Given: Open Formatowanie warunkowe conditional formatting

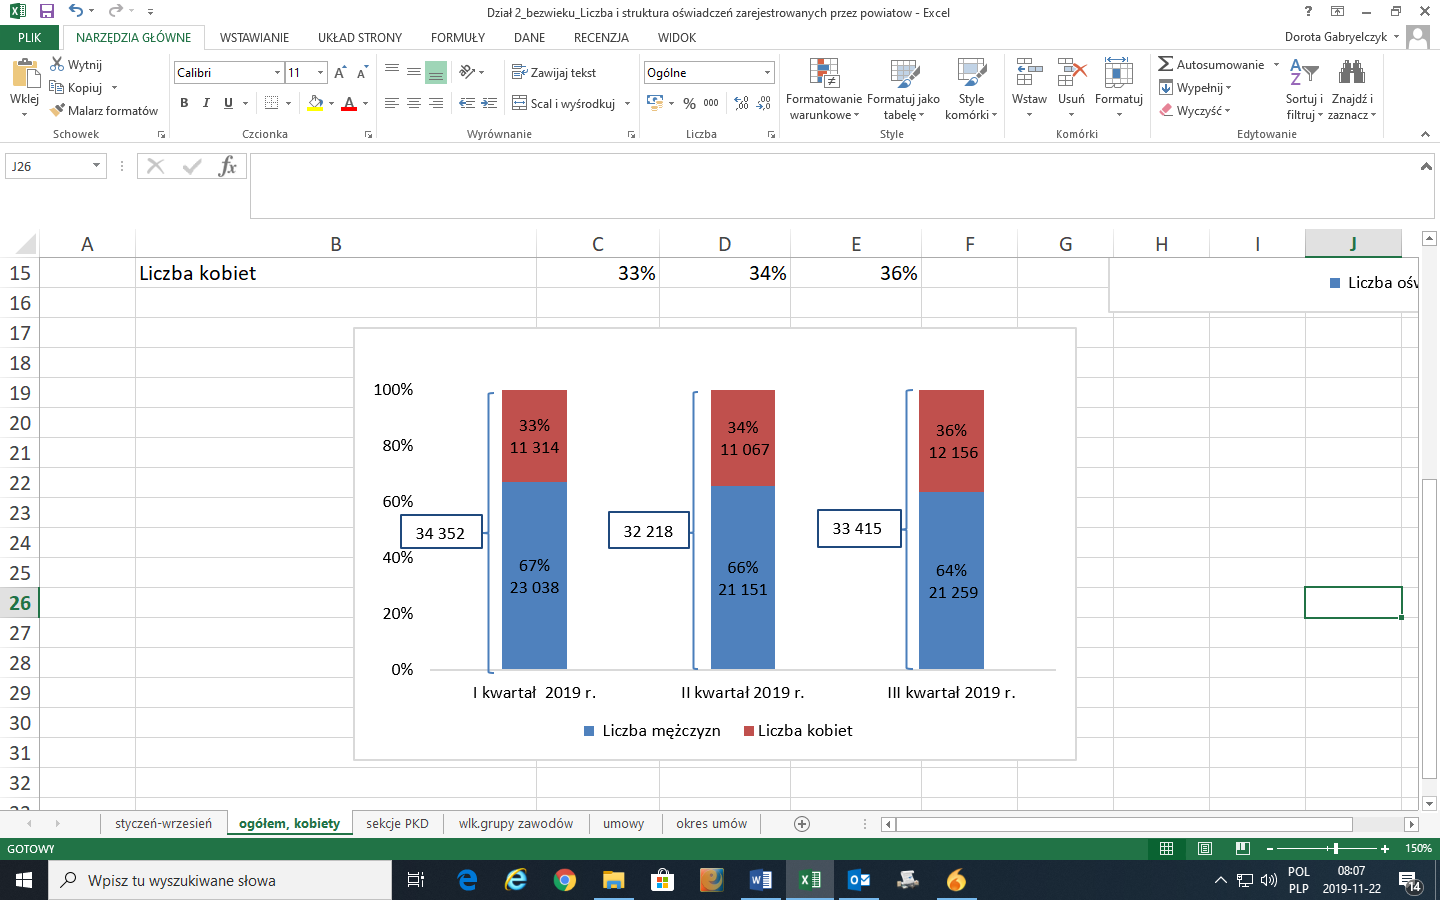Looking at the screenshot, I should (824, 90).
